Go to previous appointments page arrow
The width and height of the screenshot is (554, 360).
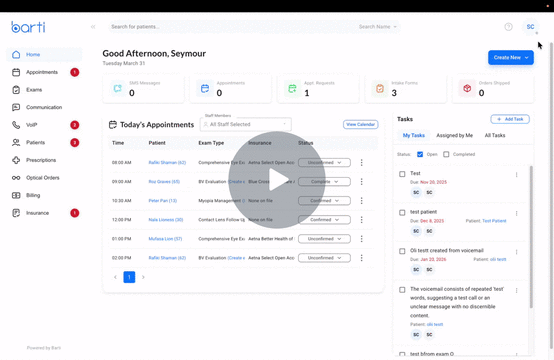click(115, 277)
